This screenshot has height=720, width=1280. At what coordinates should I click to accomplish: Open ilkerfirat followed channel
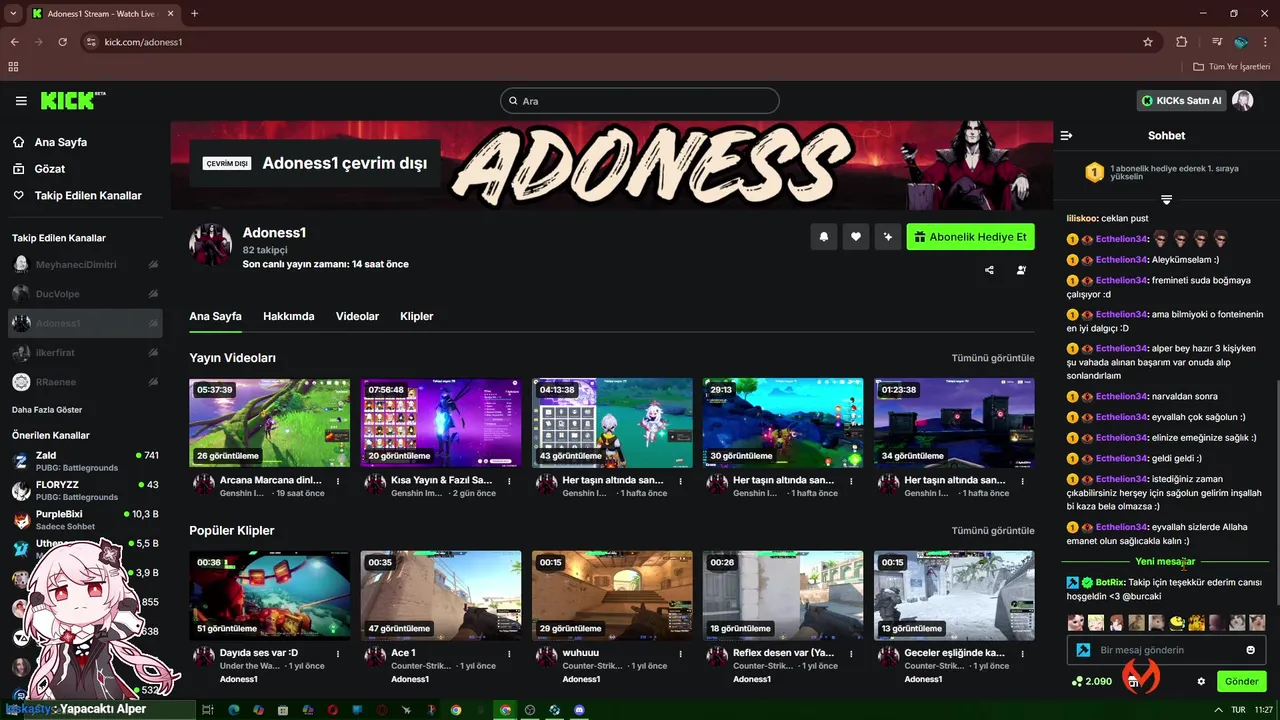coord(85,352)
